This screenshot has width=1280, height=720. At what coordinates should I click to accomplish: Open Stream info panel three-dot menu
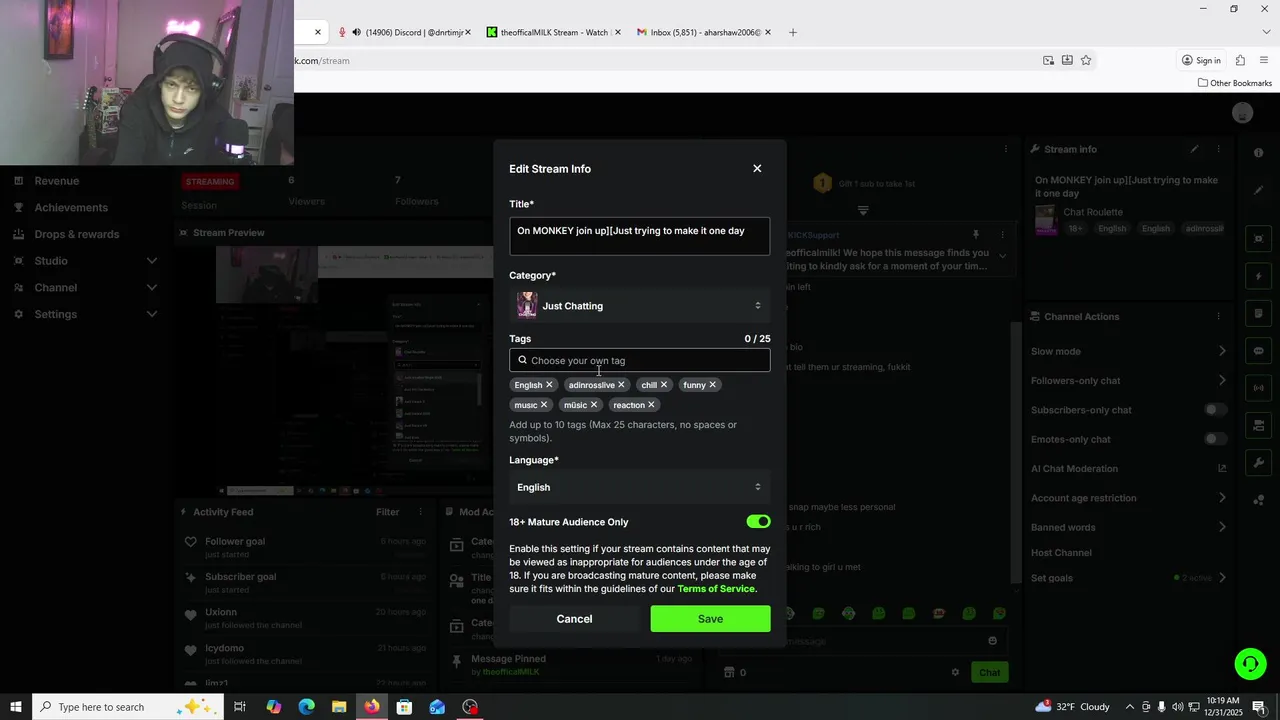click(1219, 149)
